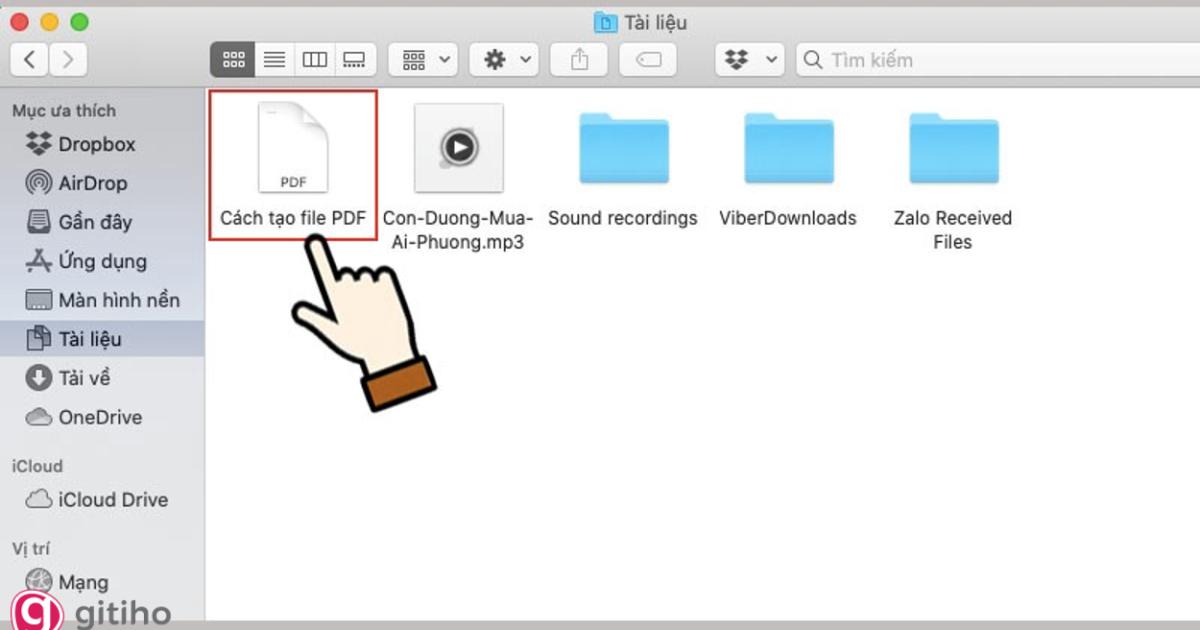Open the action gear dropdown
Screen dimensions: 1200x630
503,59
